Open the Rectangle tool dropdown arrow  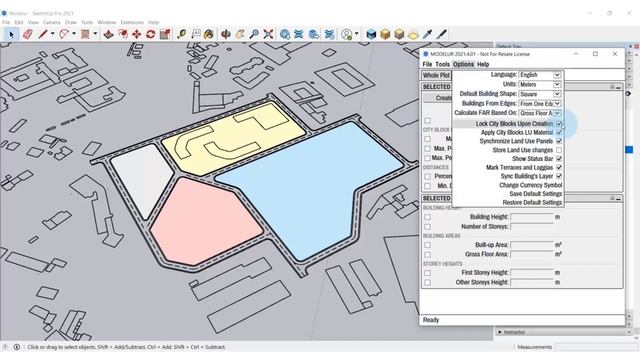(95, 34)
